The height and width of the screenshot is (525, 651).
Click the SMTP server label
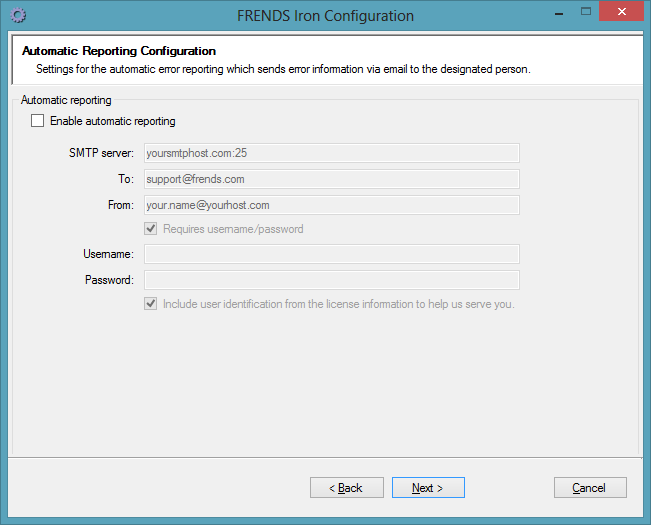pyautogui.click(x=101, y=153)
